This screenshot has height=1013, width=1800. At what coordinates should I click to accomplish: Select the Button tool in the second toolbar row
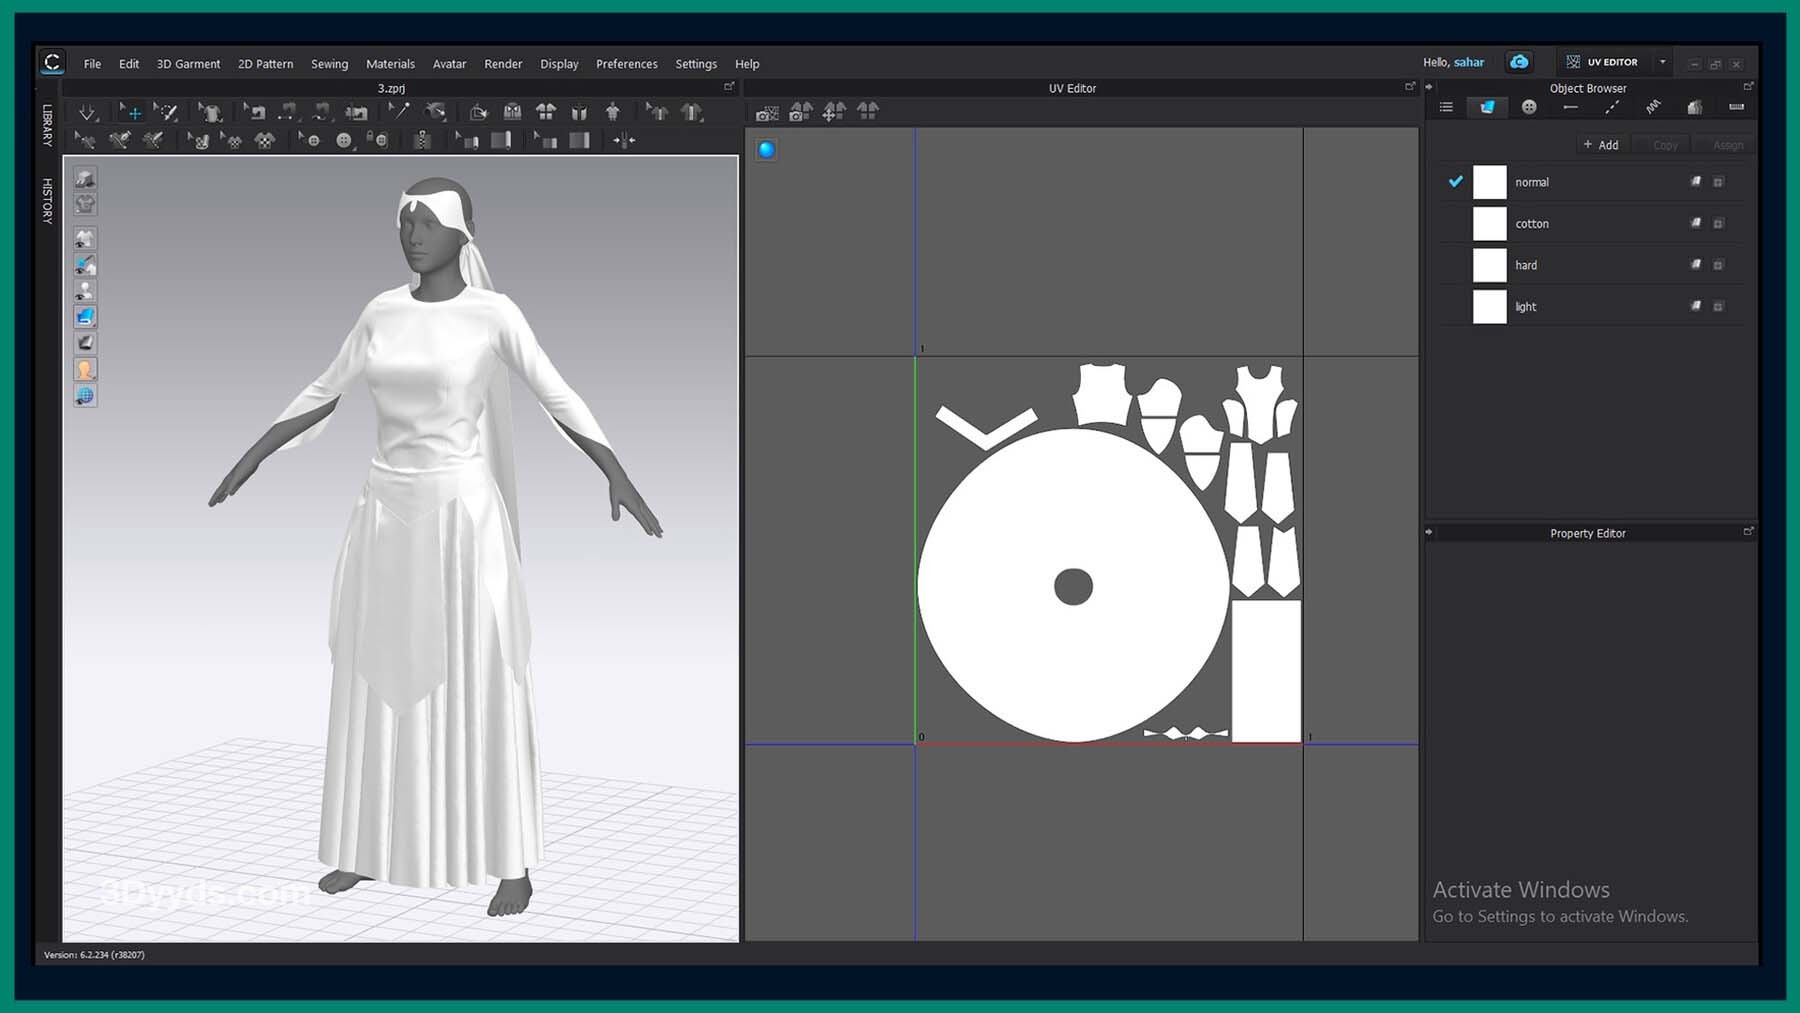tap(344, 141)
